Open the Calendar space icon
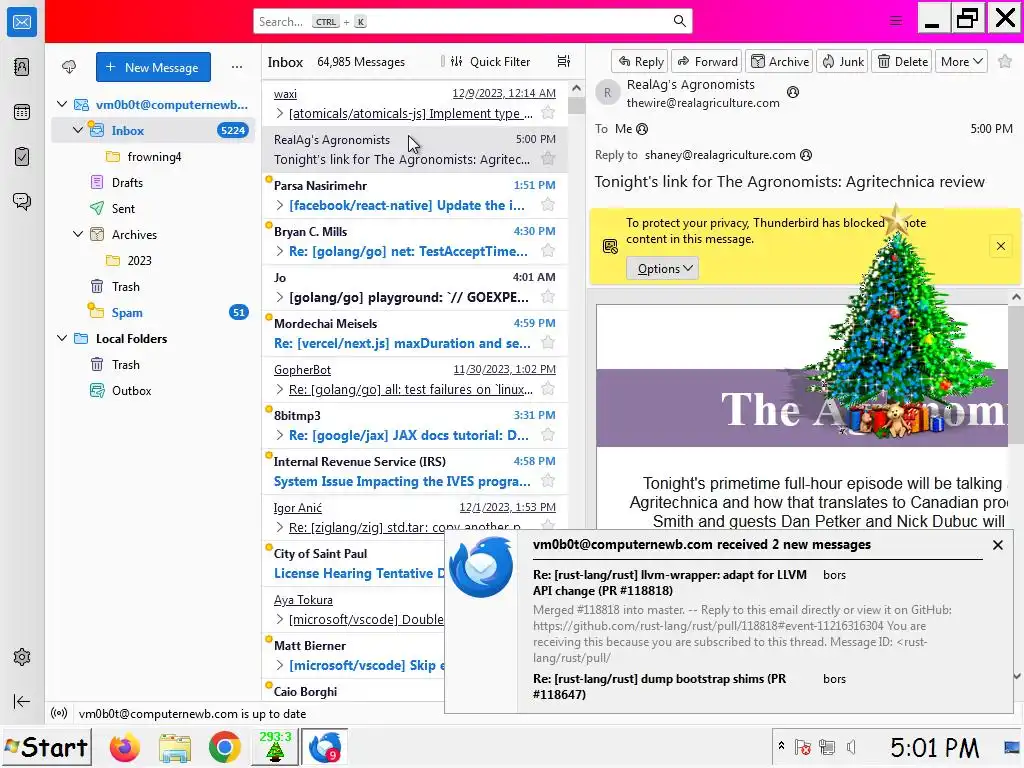 tap(22, 112)
